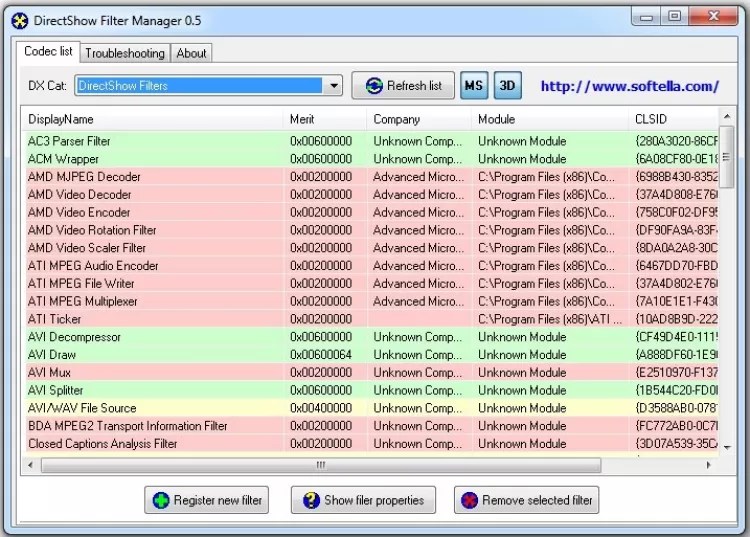Click the green plus Register icon
750x537 pixels.
pyautogui.click(x=161, y=501)
